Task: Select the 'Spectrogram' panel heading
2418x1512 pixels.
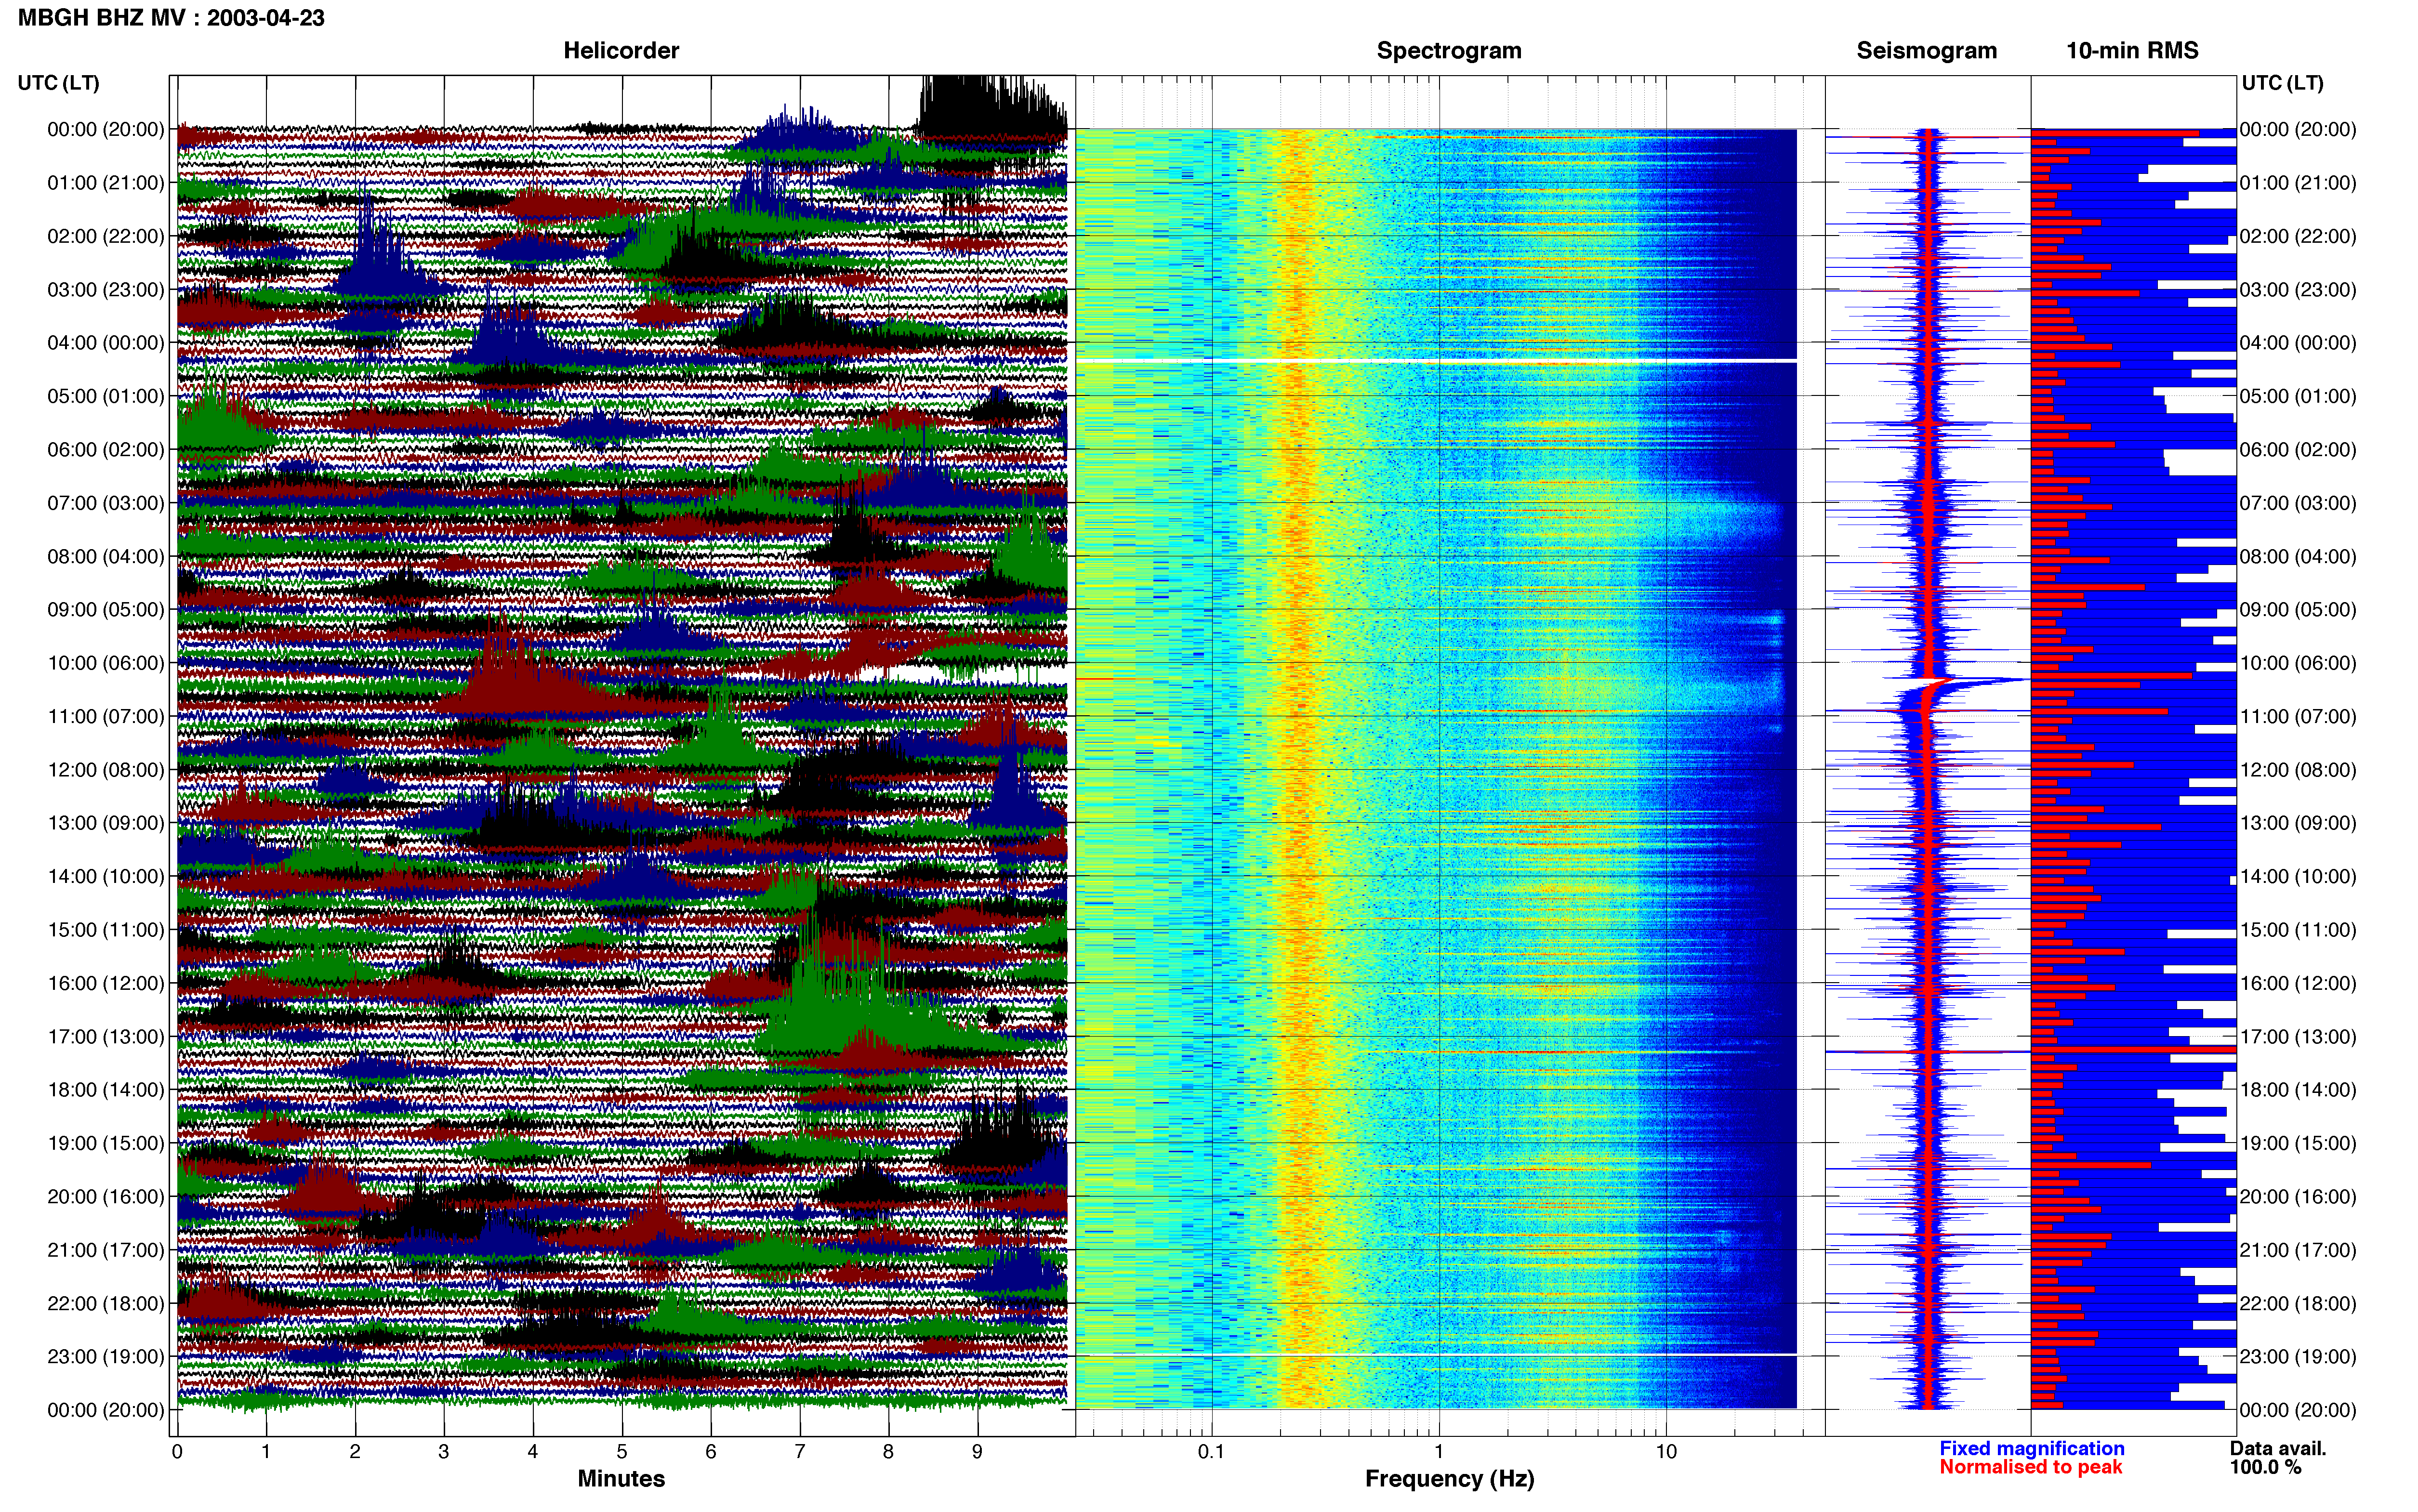Action: pyautogui.click(x=1449, y=51)
